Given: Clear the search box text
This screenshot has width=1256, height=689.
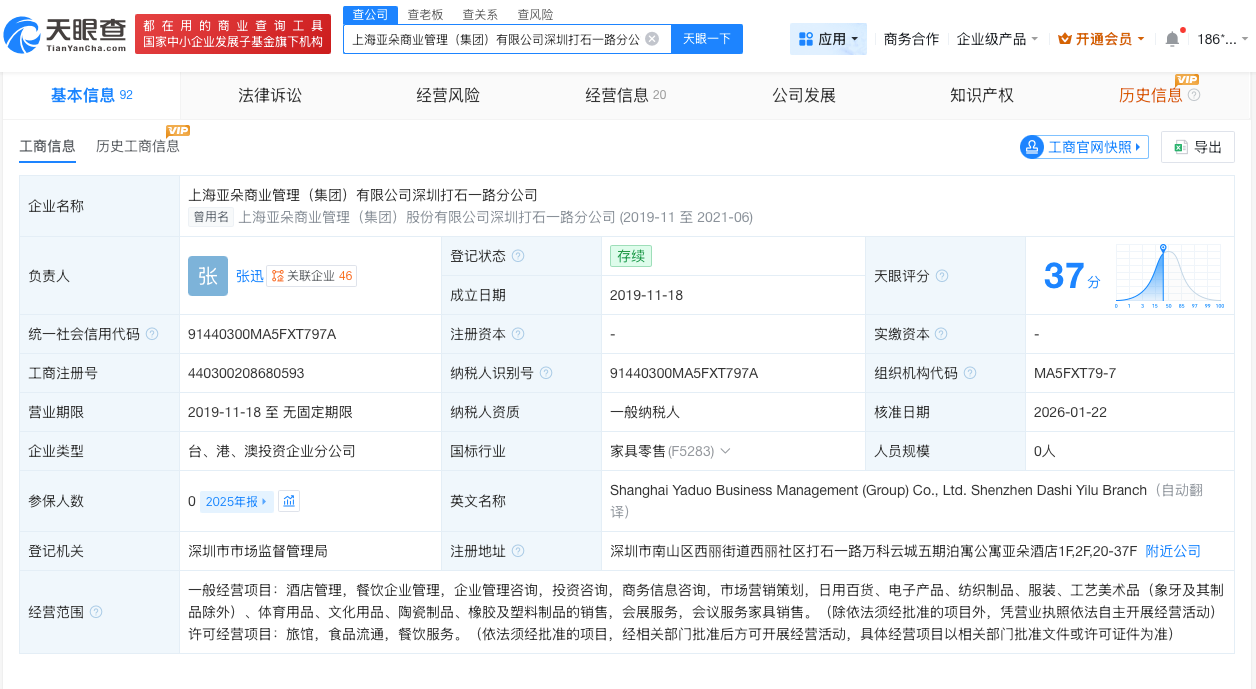Looking at the screenshot, I should [652, 39].
